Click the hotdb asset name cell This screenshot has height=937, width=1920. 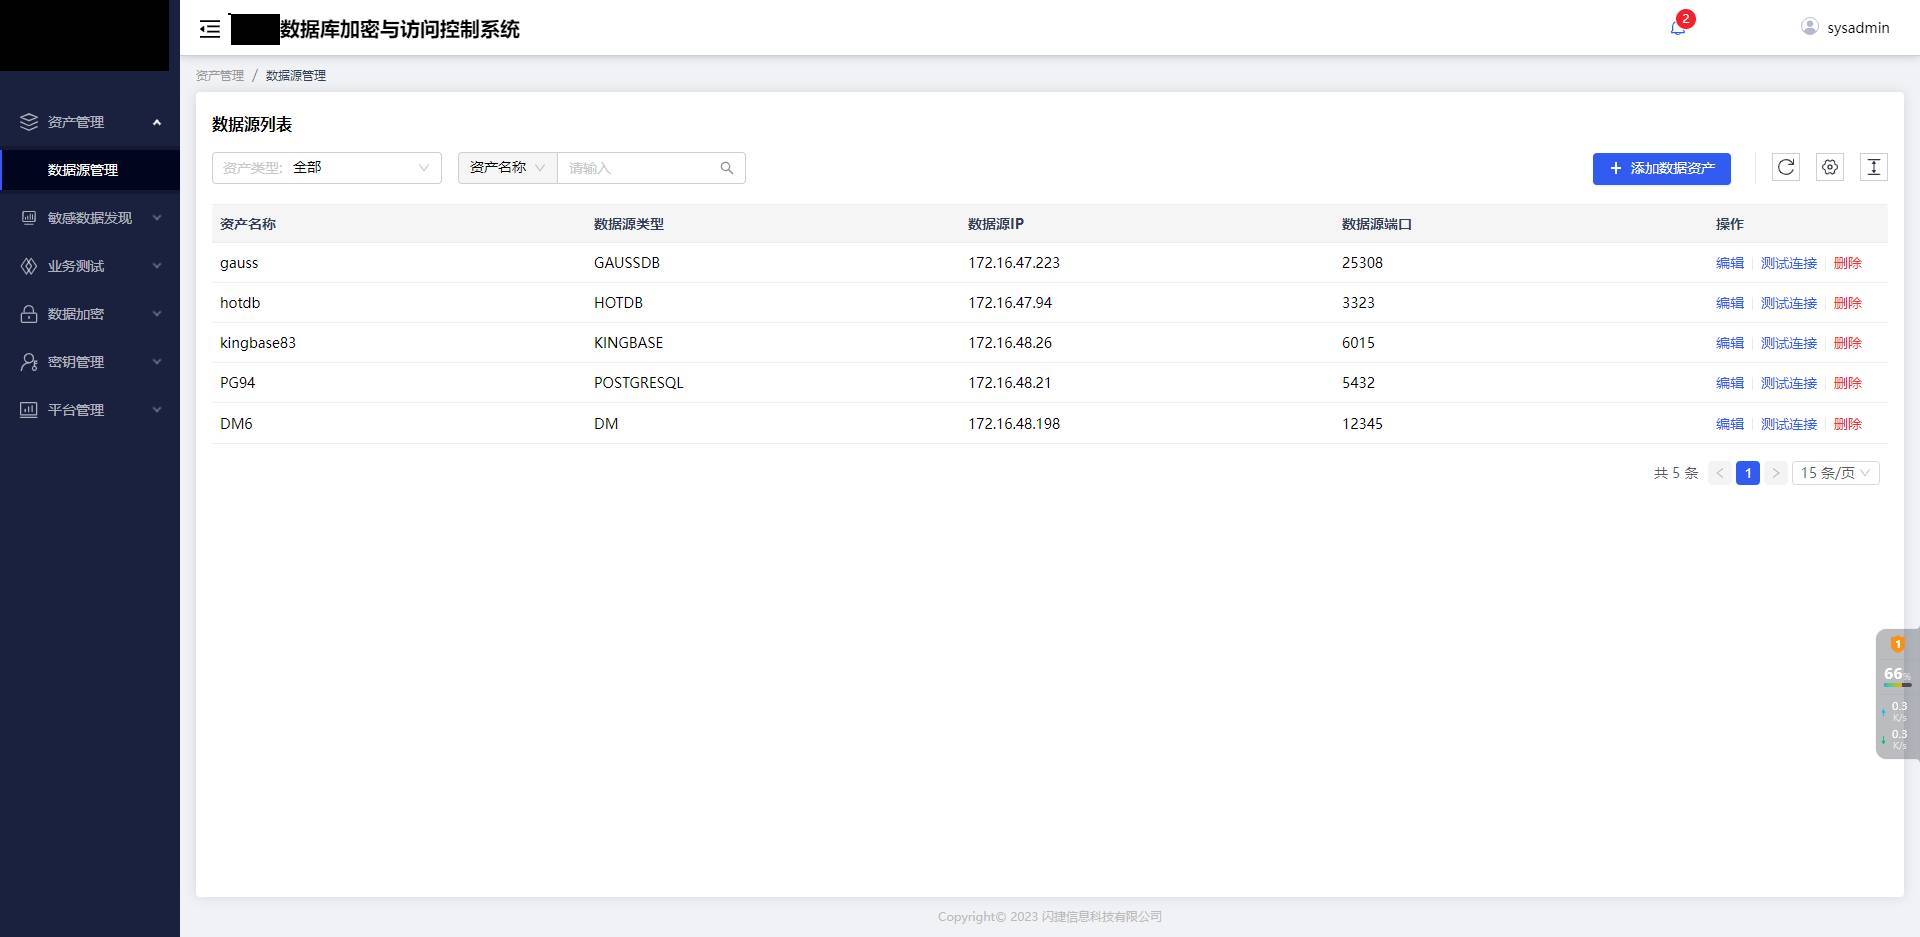tap(240, 303)
